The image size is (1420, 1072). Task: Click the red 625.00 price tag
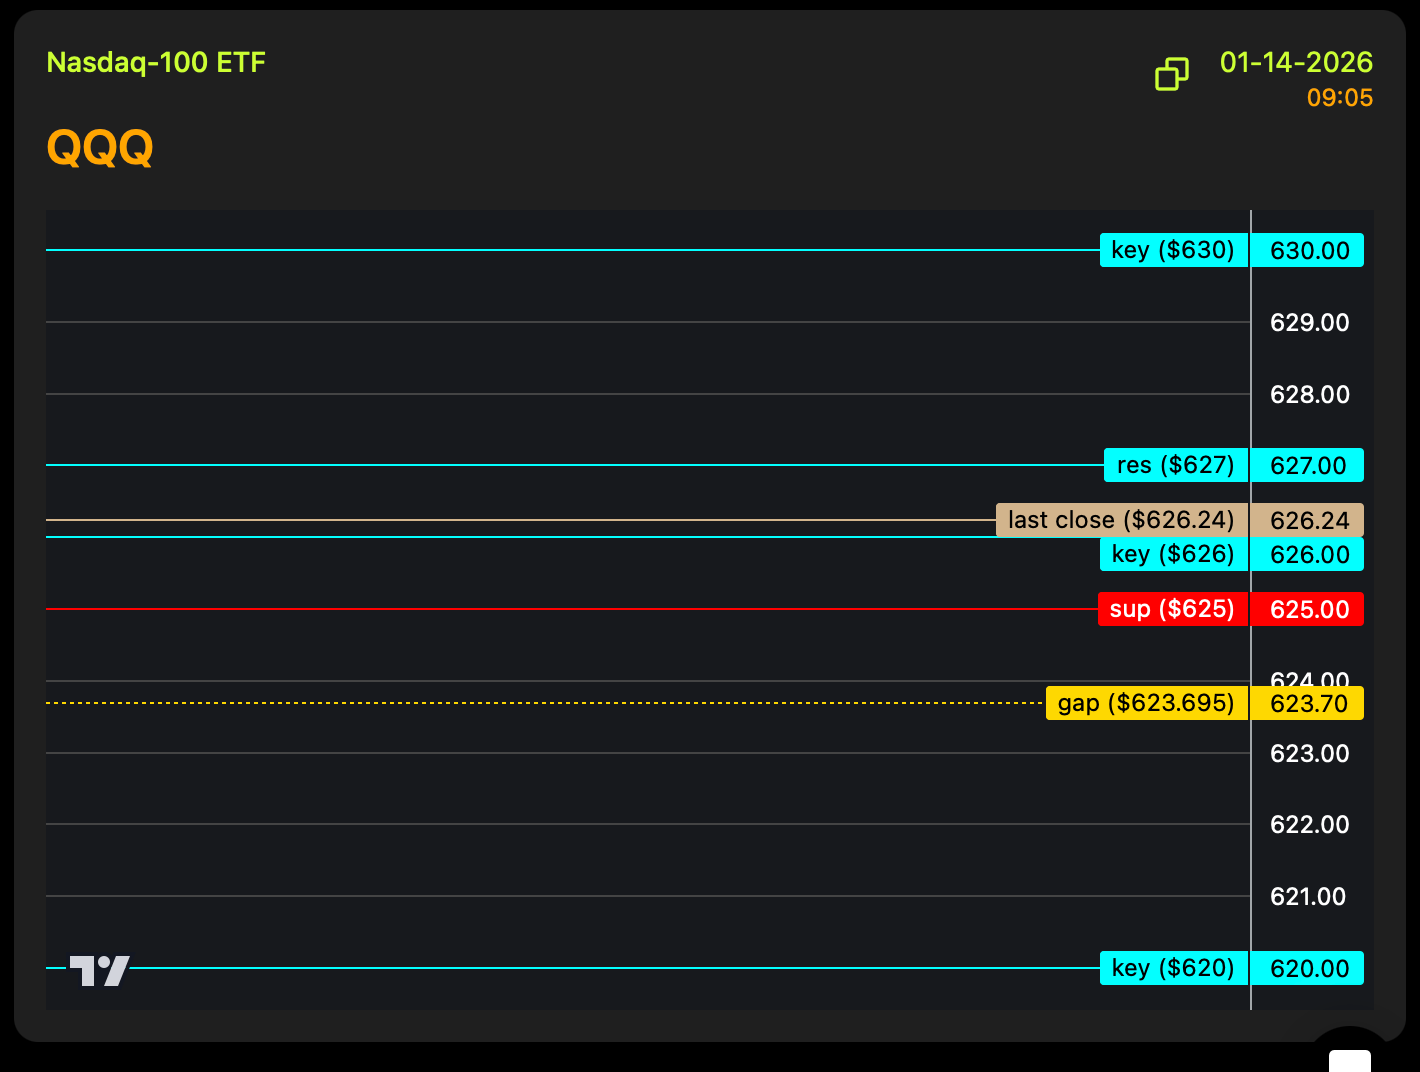coord(1309,609)
